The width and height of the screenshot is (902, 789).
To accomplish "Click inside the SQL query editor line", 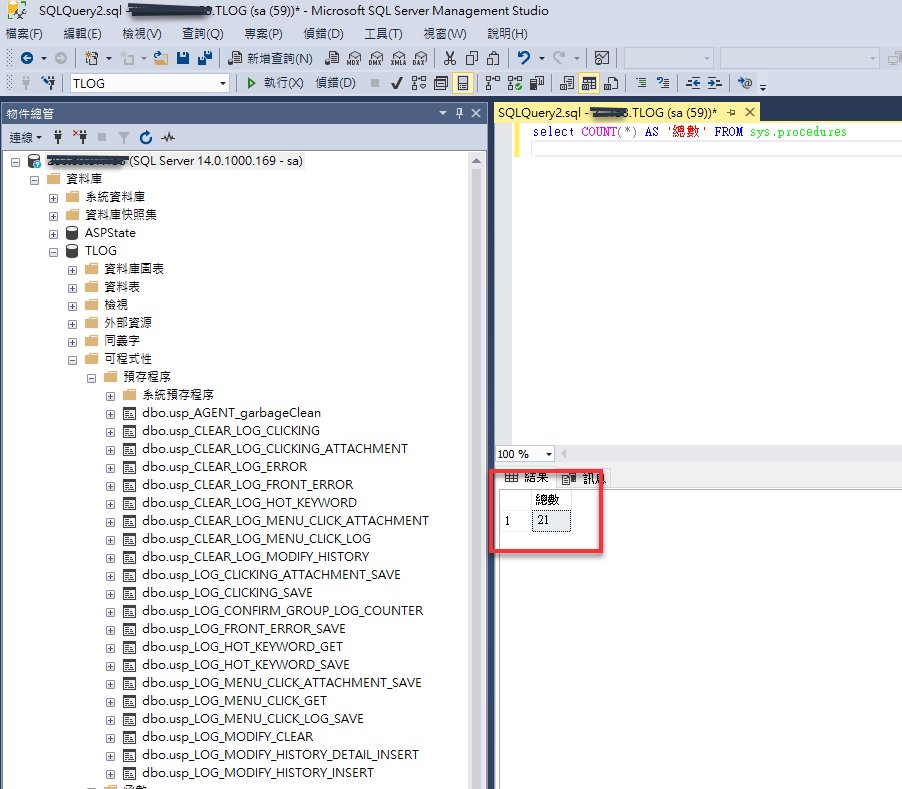I will [x=689, y=132].
